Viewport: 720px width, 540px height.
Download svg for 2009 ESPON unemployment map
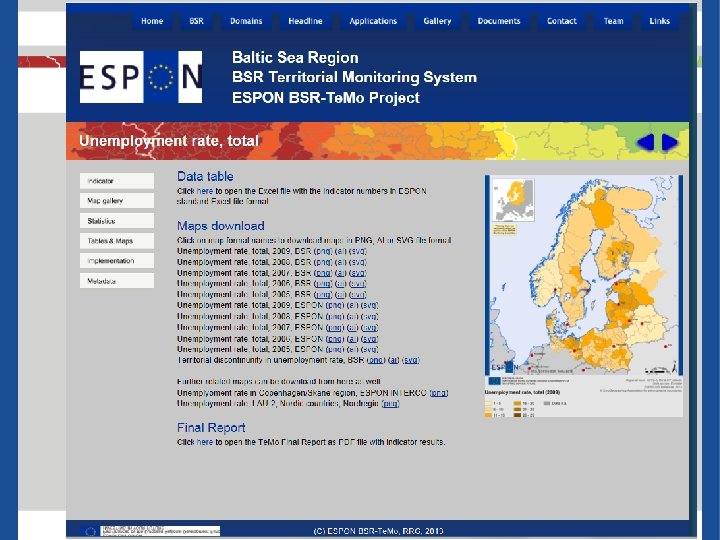tap(370, 305)
